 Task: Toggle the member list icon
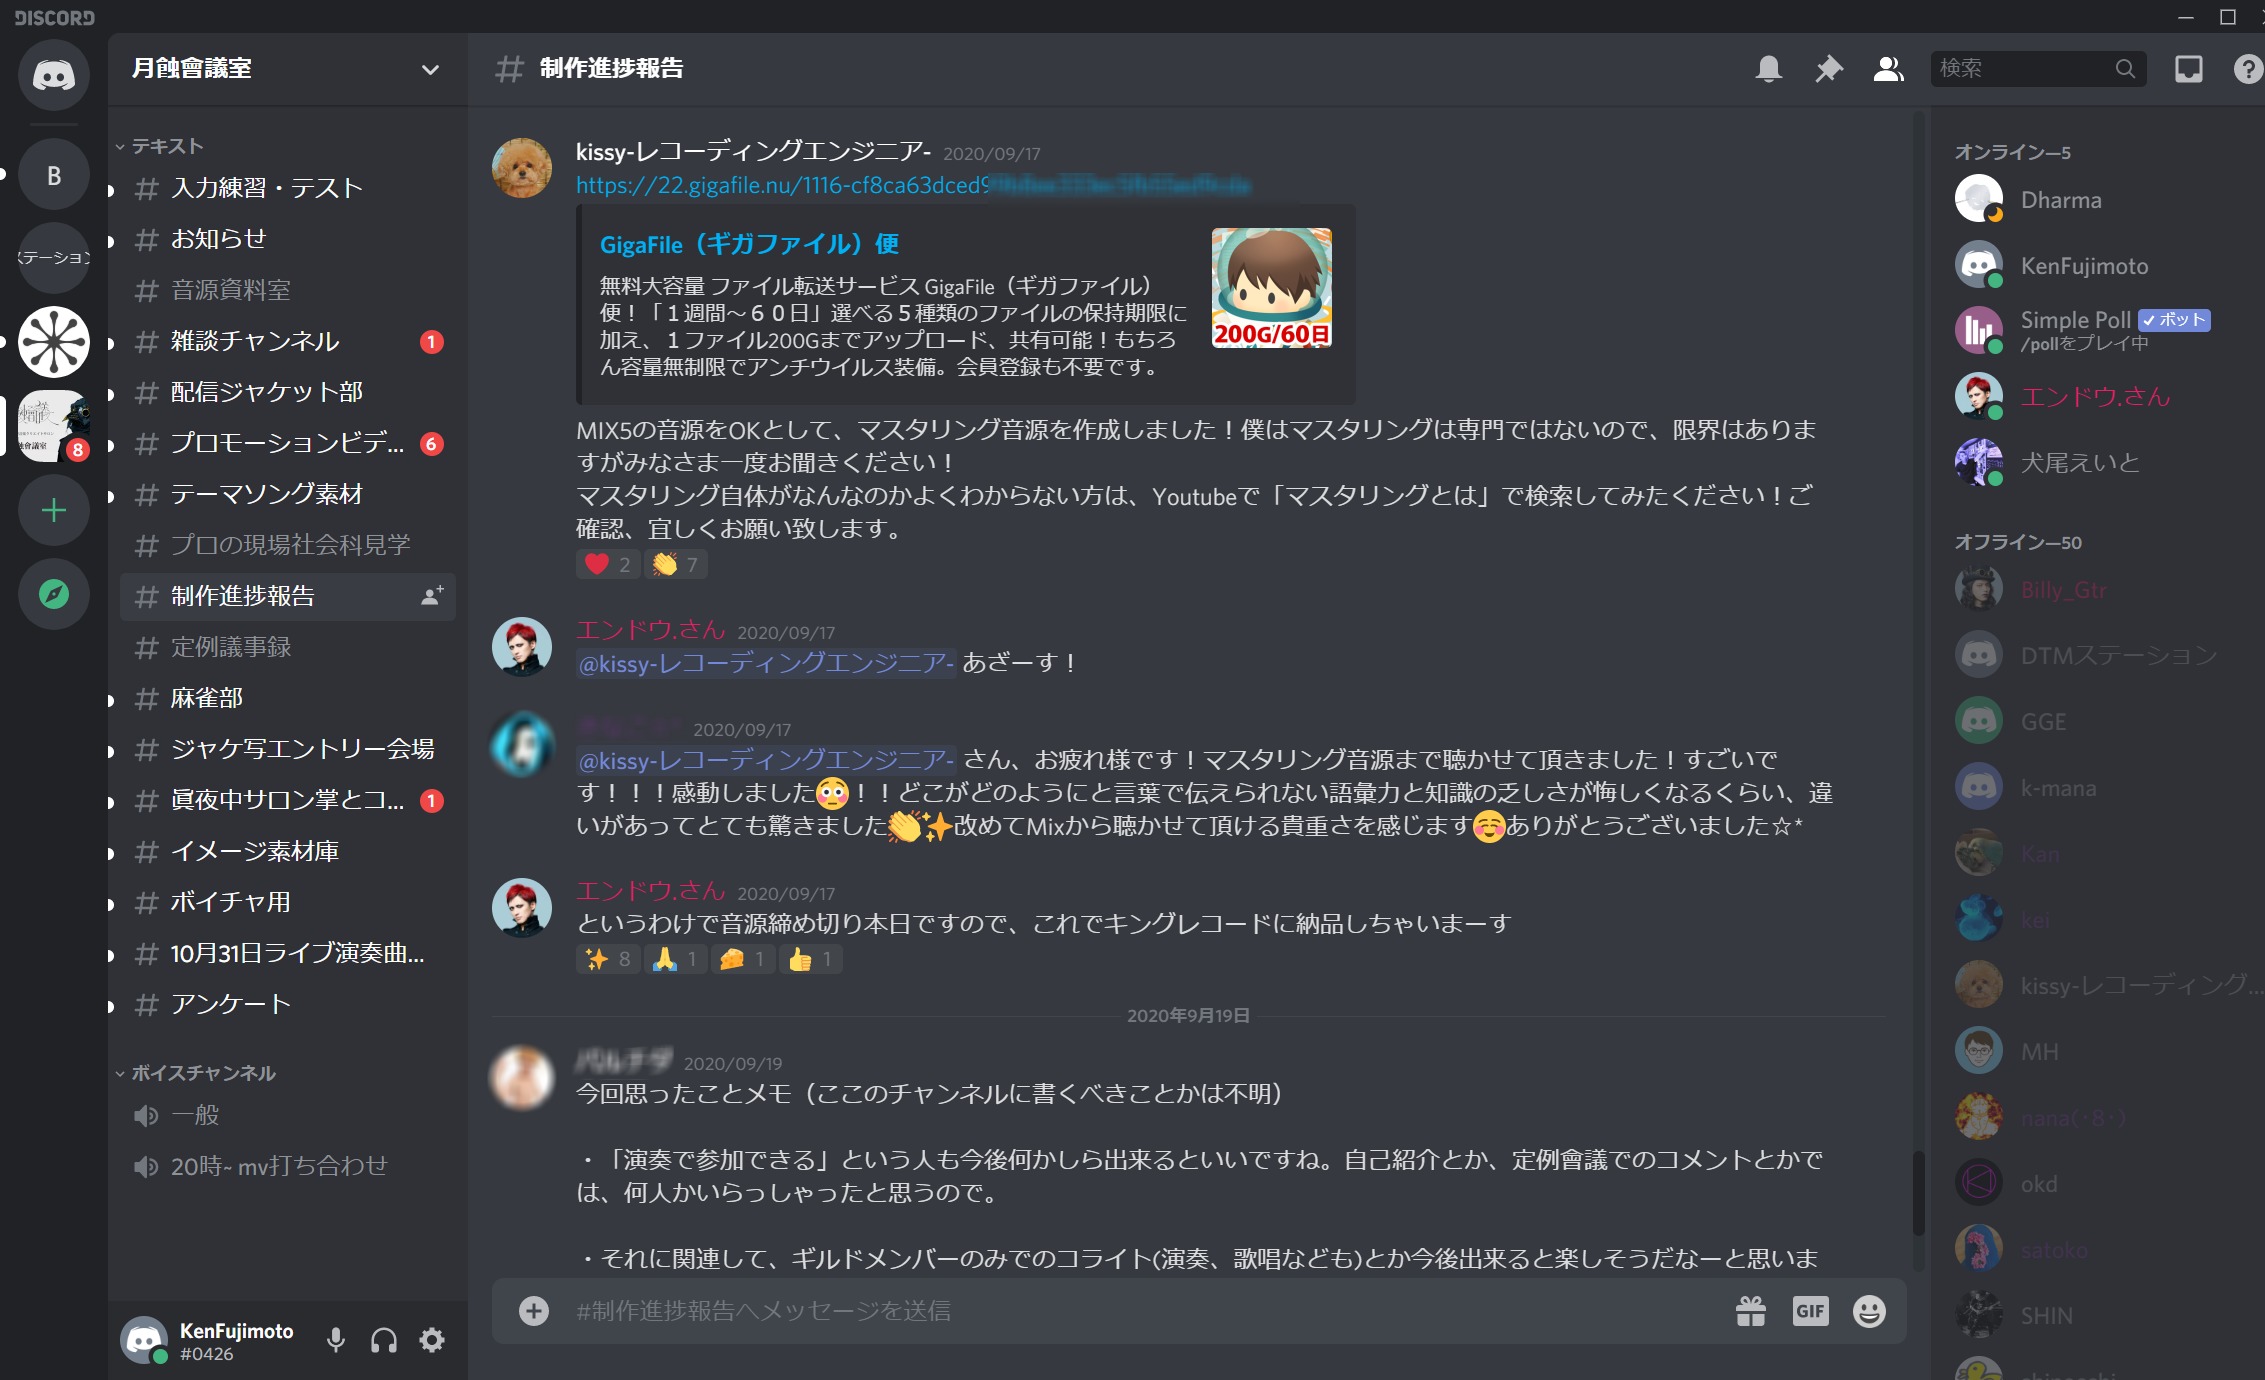1888,69
